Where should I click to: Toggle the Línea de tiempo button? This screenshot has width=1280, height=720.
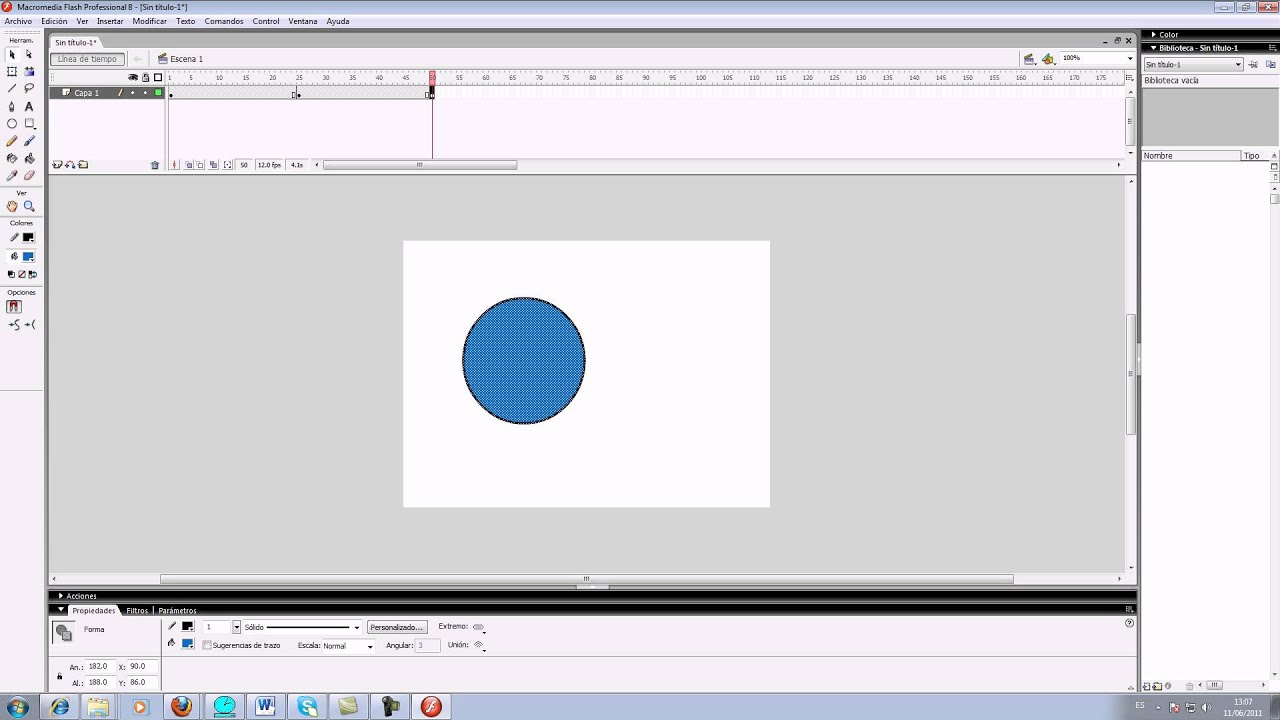click(x=88, y=59)
